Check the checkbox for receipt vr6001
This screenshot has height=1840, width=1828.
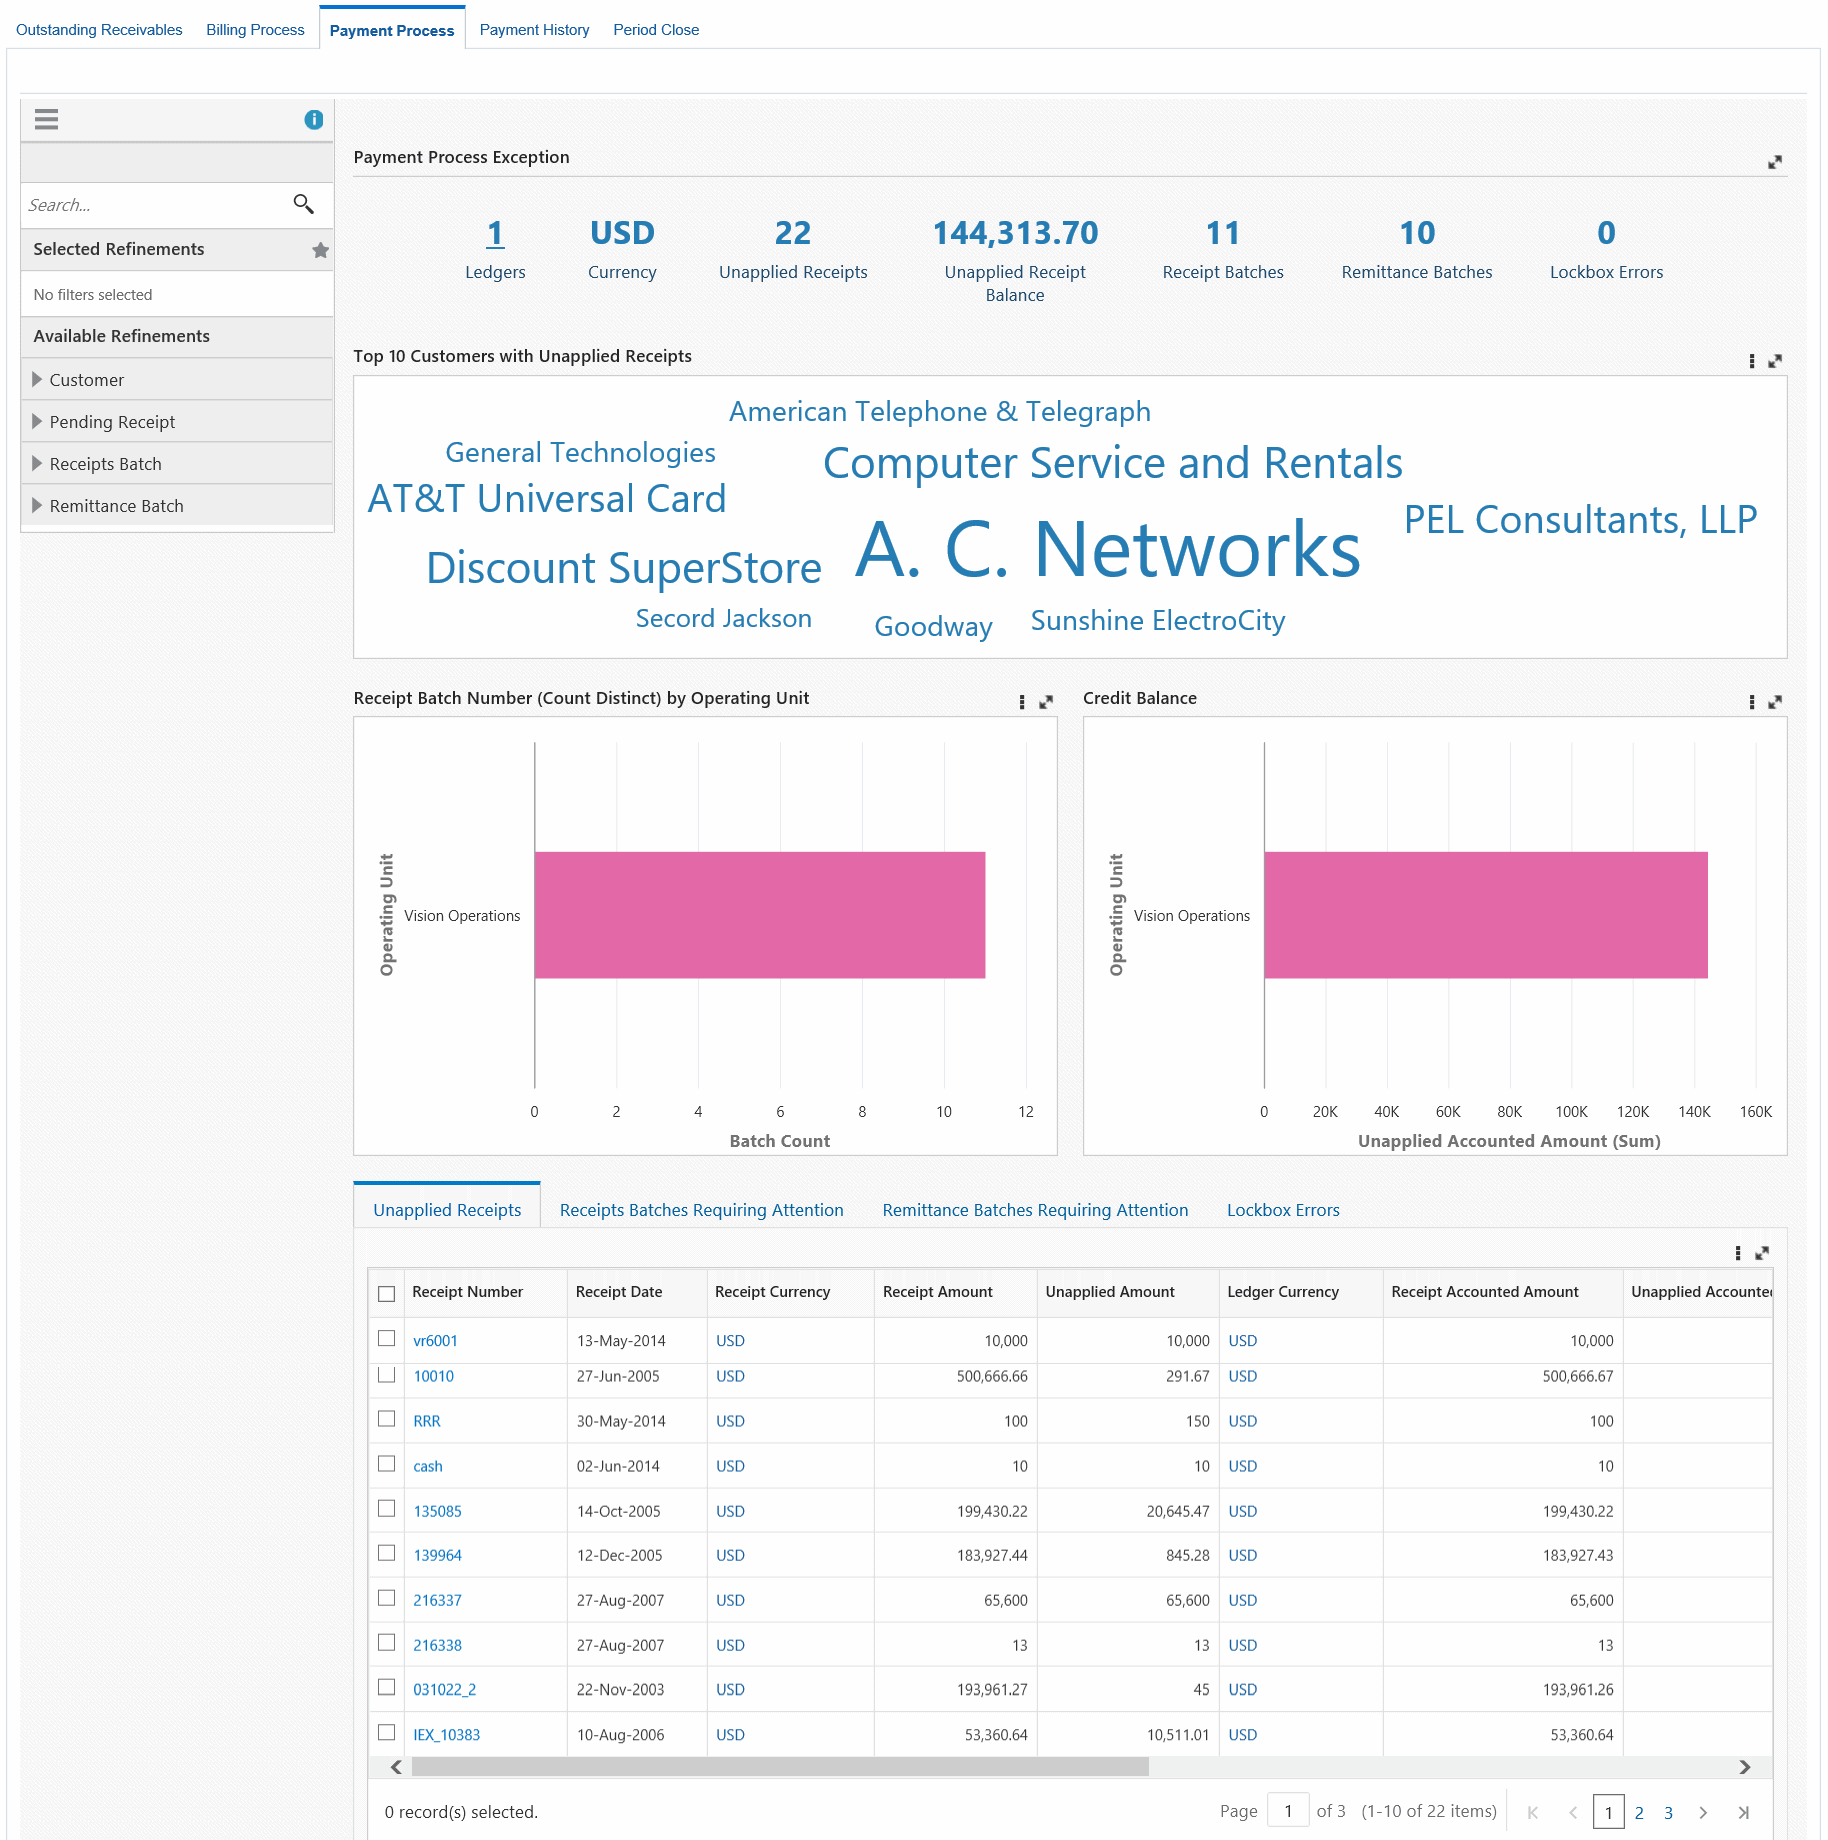click(387, 1338)
